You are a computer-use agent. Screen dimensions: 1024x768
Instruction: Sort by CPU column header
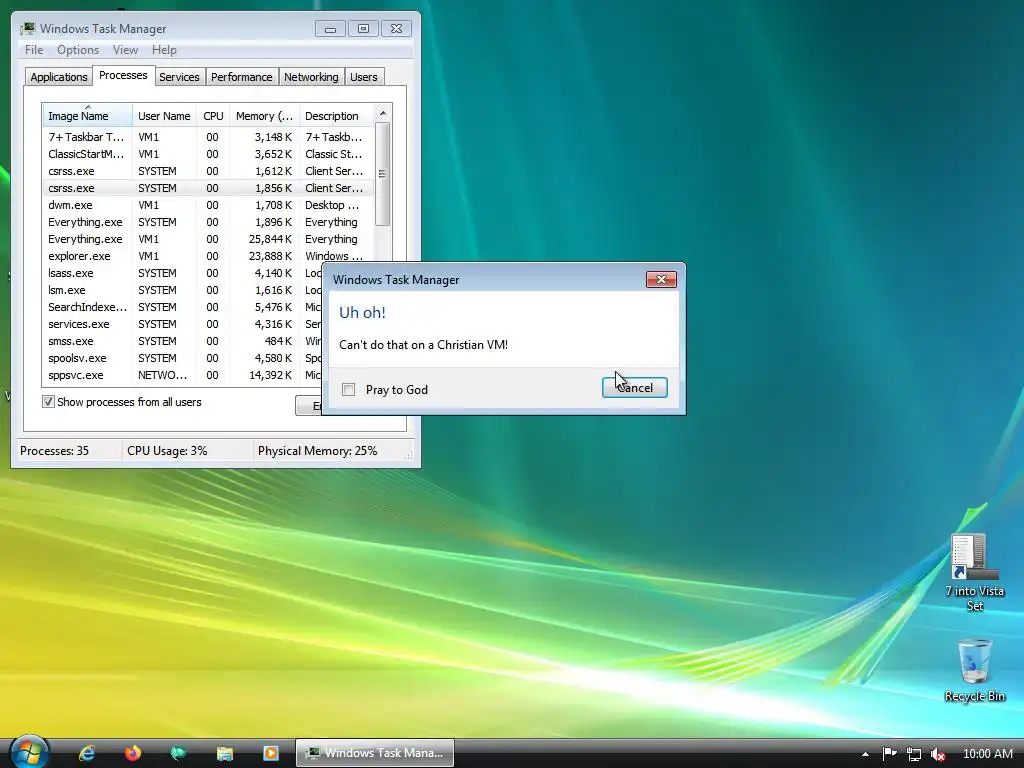[x=213, y=116]
